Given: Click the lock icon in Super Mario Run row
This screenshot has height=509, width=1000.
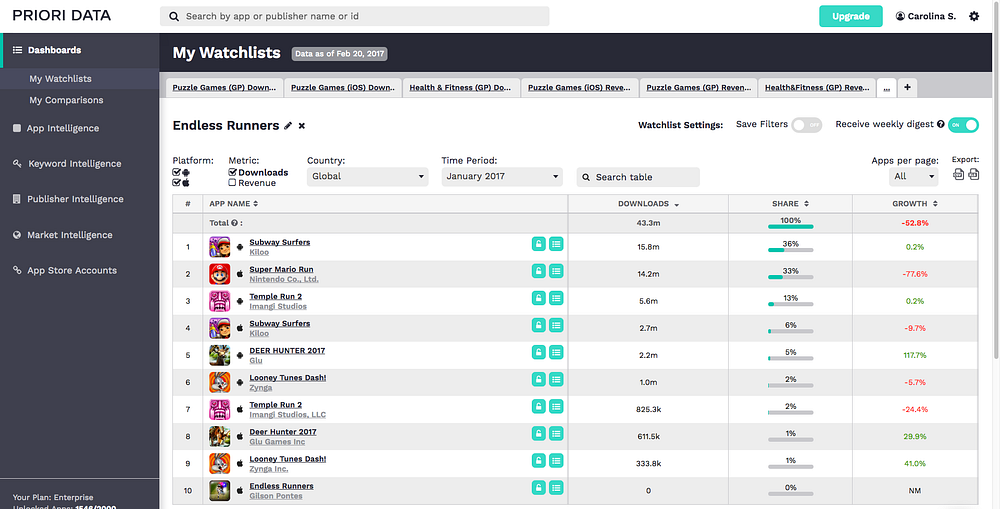Looking at the screenshot, I should 539,271.
